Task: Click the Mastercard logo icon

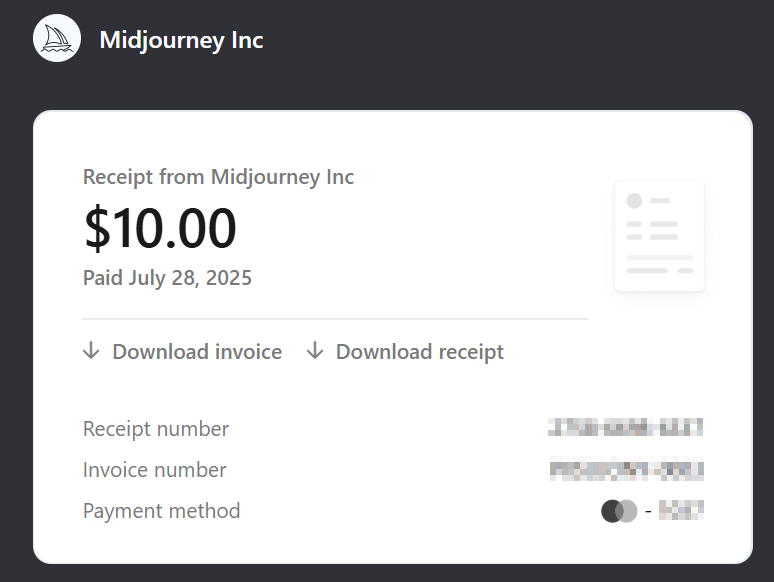Action: (x=619, y=511)
